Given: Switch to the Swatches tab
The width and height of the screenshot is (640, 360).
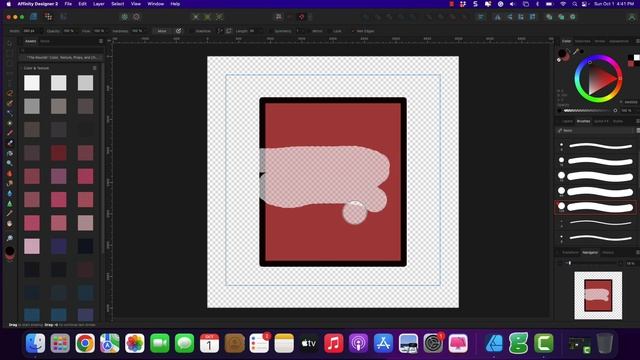Looking at the screenshot, I should click(x=582, y=41).
